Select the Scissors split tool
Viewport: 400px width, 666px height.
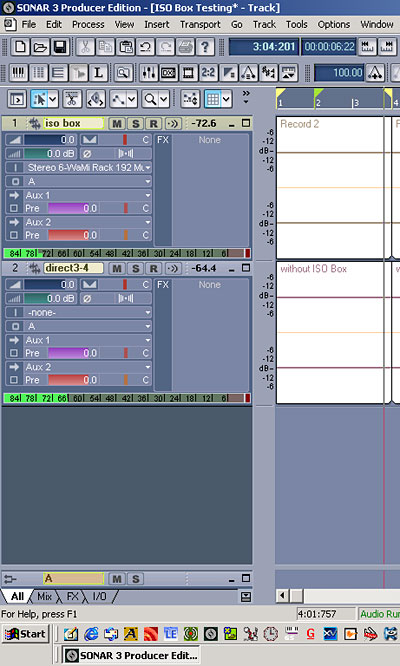click(72, 99)
